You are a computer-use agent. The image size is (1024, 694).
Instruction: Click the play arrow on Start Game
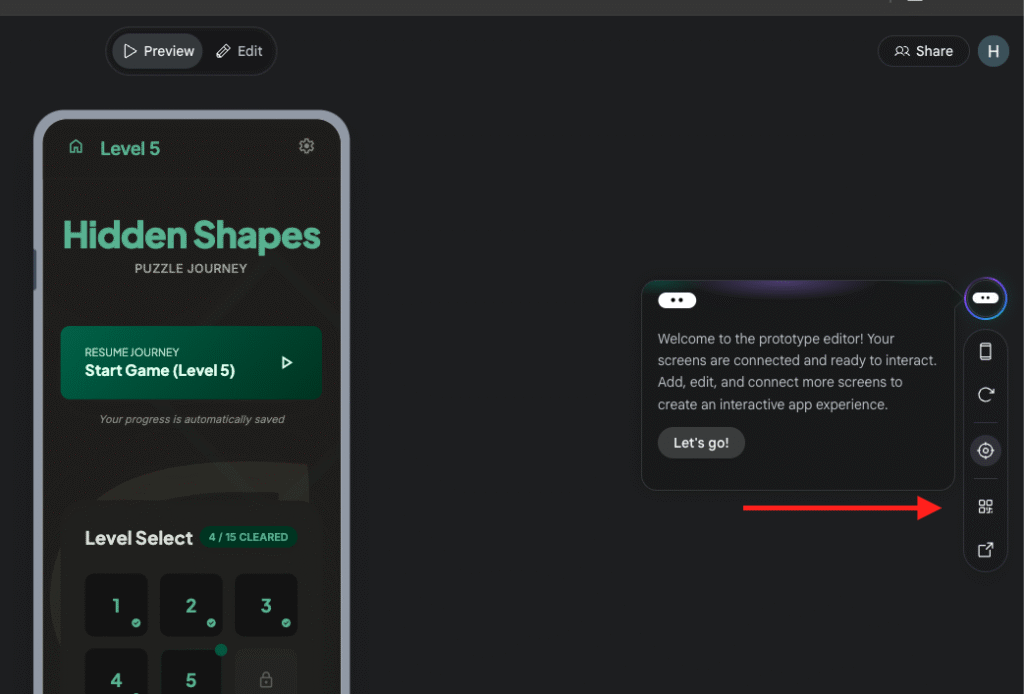(287, 362)
